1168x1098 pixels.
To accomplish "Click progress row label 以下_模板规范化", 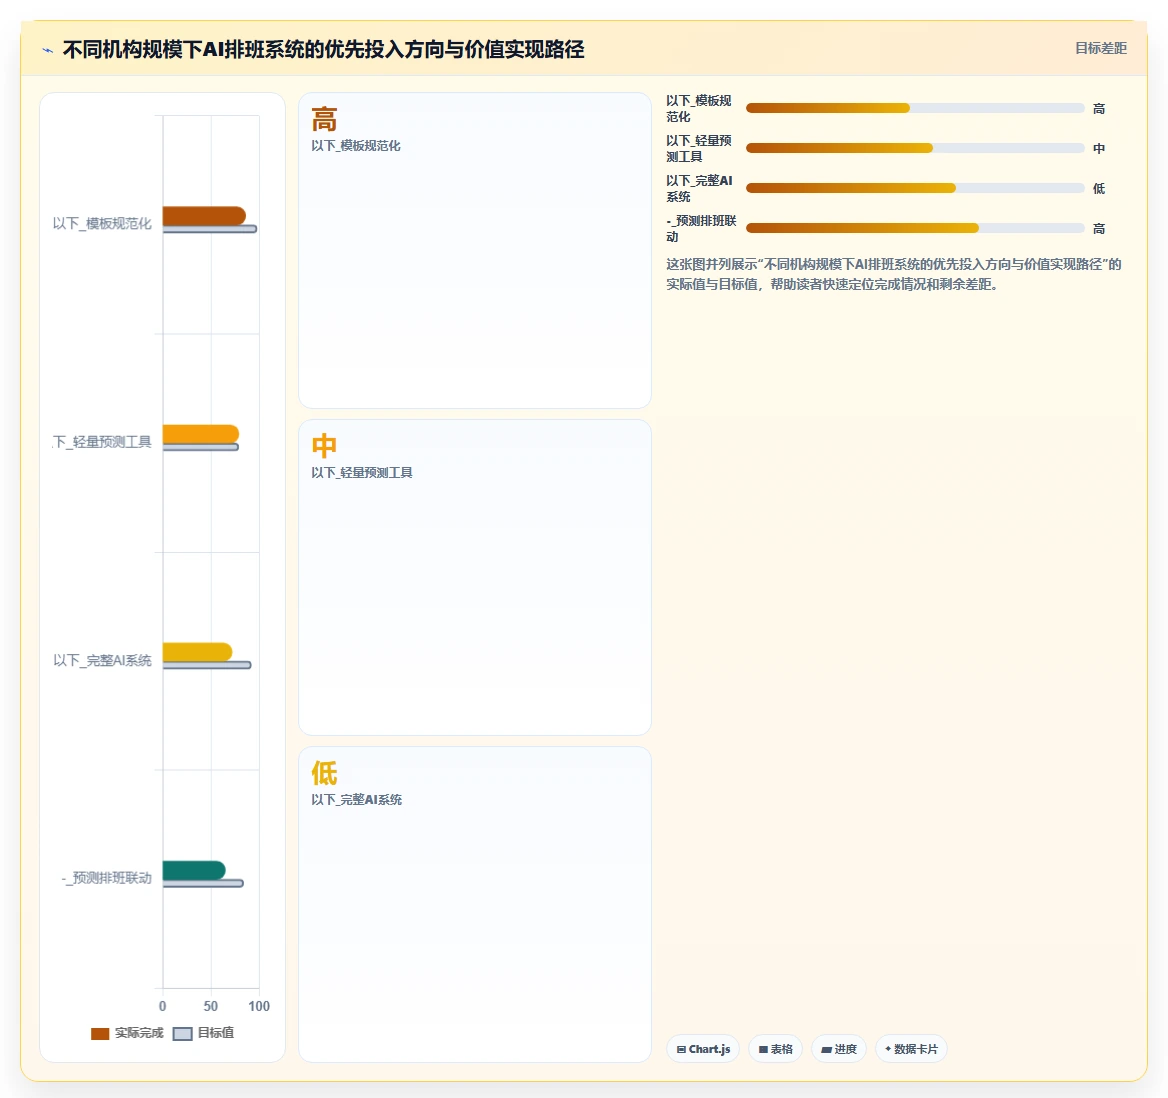I will 699,109.
